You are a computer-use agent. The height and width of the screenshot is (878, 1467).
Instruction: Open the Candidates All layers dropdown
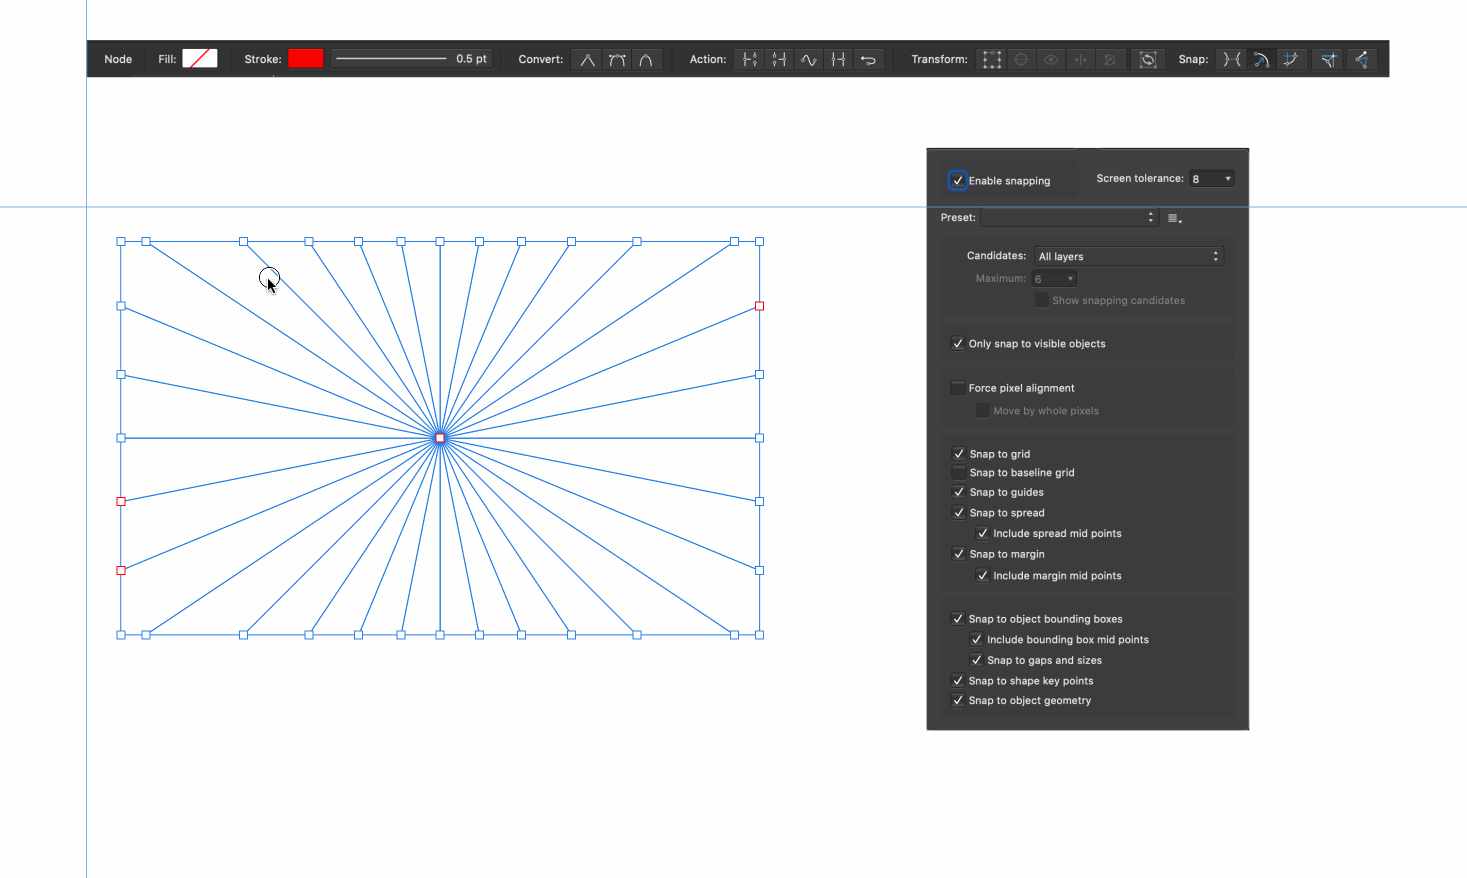[x=1128, y=257]
